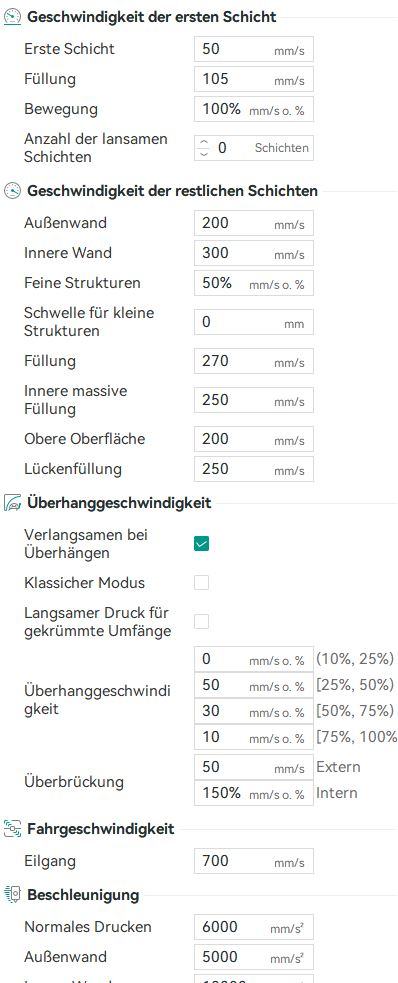Edit the Feine Strukturen percentage field
Screen dimensions: 398x983
pyautogui.click(x=254, y=283)
